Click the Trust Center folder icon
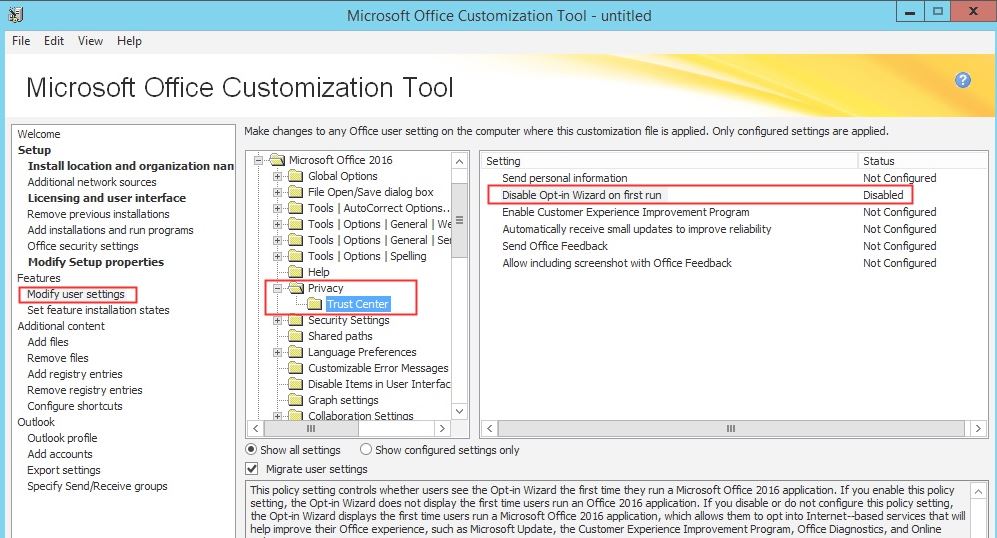This screenshot has height=538, width=997. (x=315, y=304)
